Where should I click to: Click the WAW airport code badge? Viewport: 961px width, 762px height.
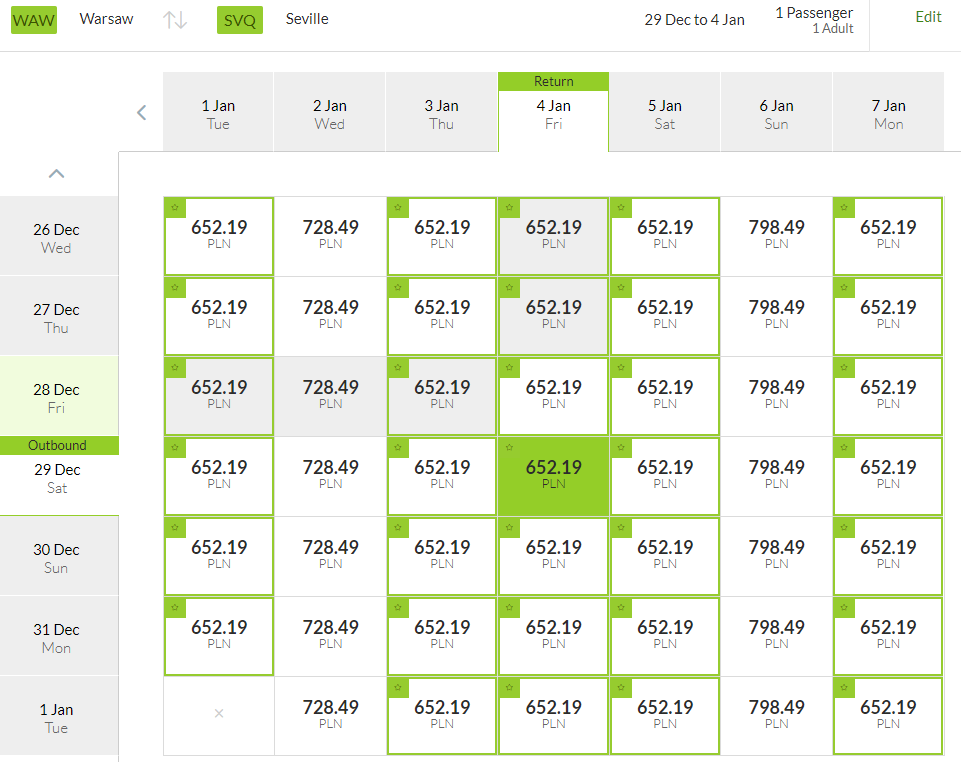34,20
